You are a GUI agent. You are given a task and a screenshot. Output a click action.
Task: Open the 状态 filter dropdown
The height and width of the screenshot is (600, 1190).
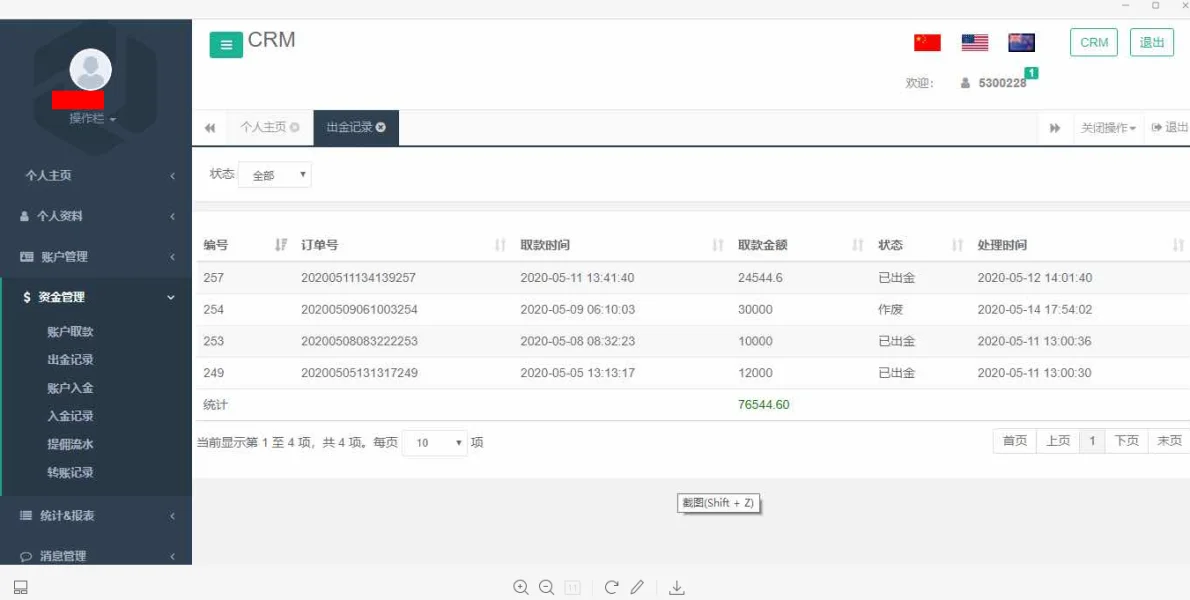[275, 175]
